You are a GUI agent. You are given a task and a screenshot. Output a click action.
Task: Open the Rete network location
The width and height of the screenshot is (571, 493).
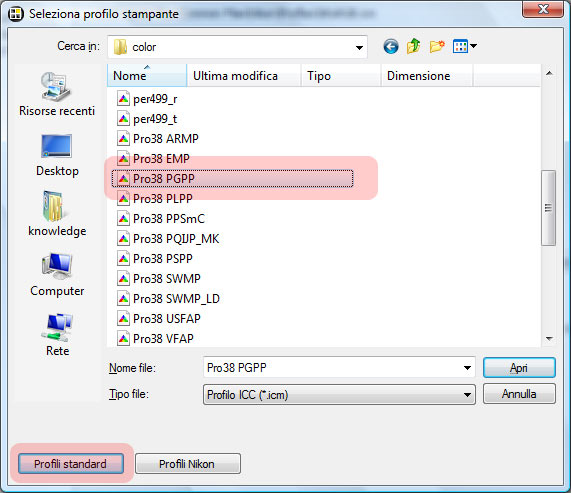(x=57, y=334)
